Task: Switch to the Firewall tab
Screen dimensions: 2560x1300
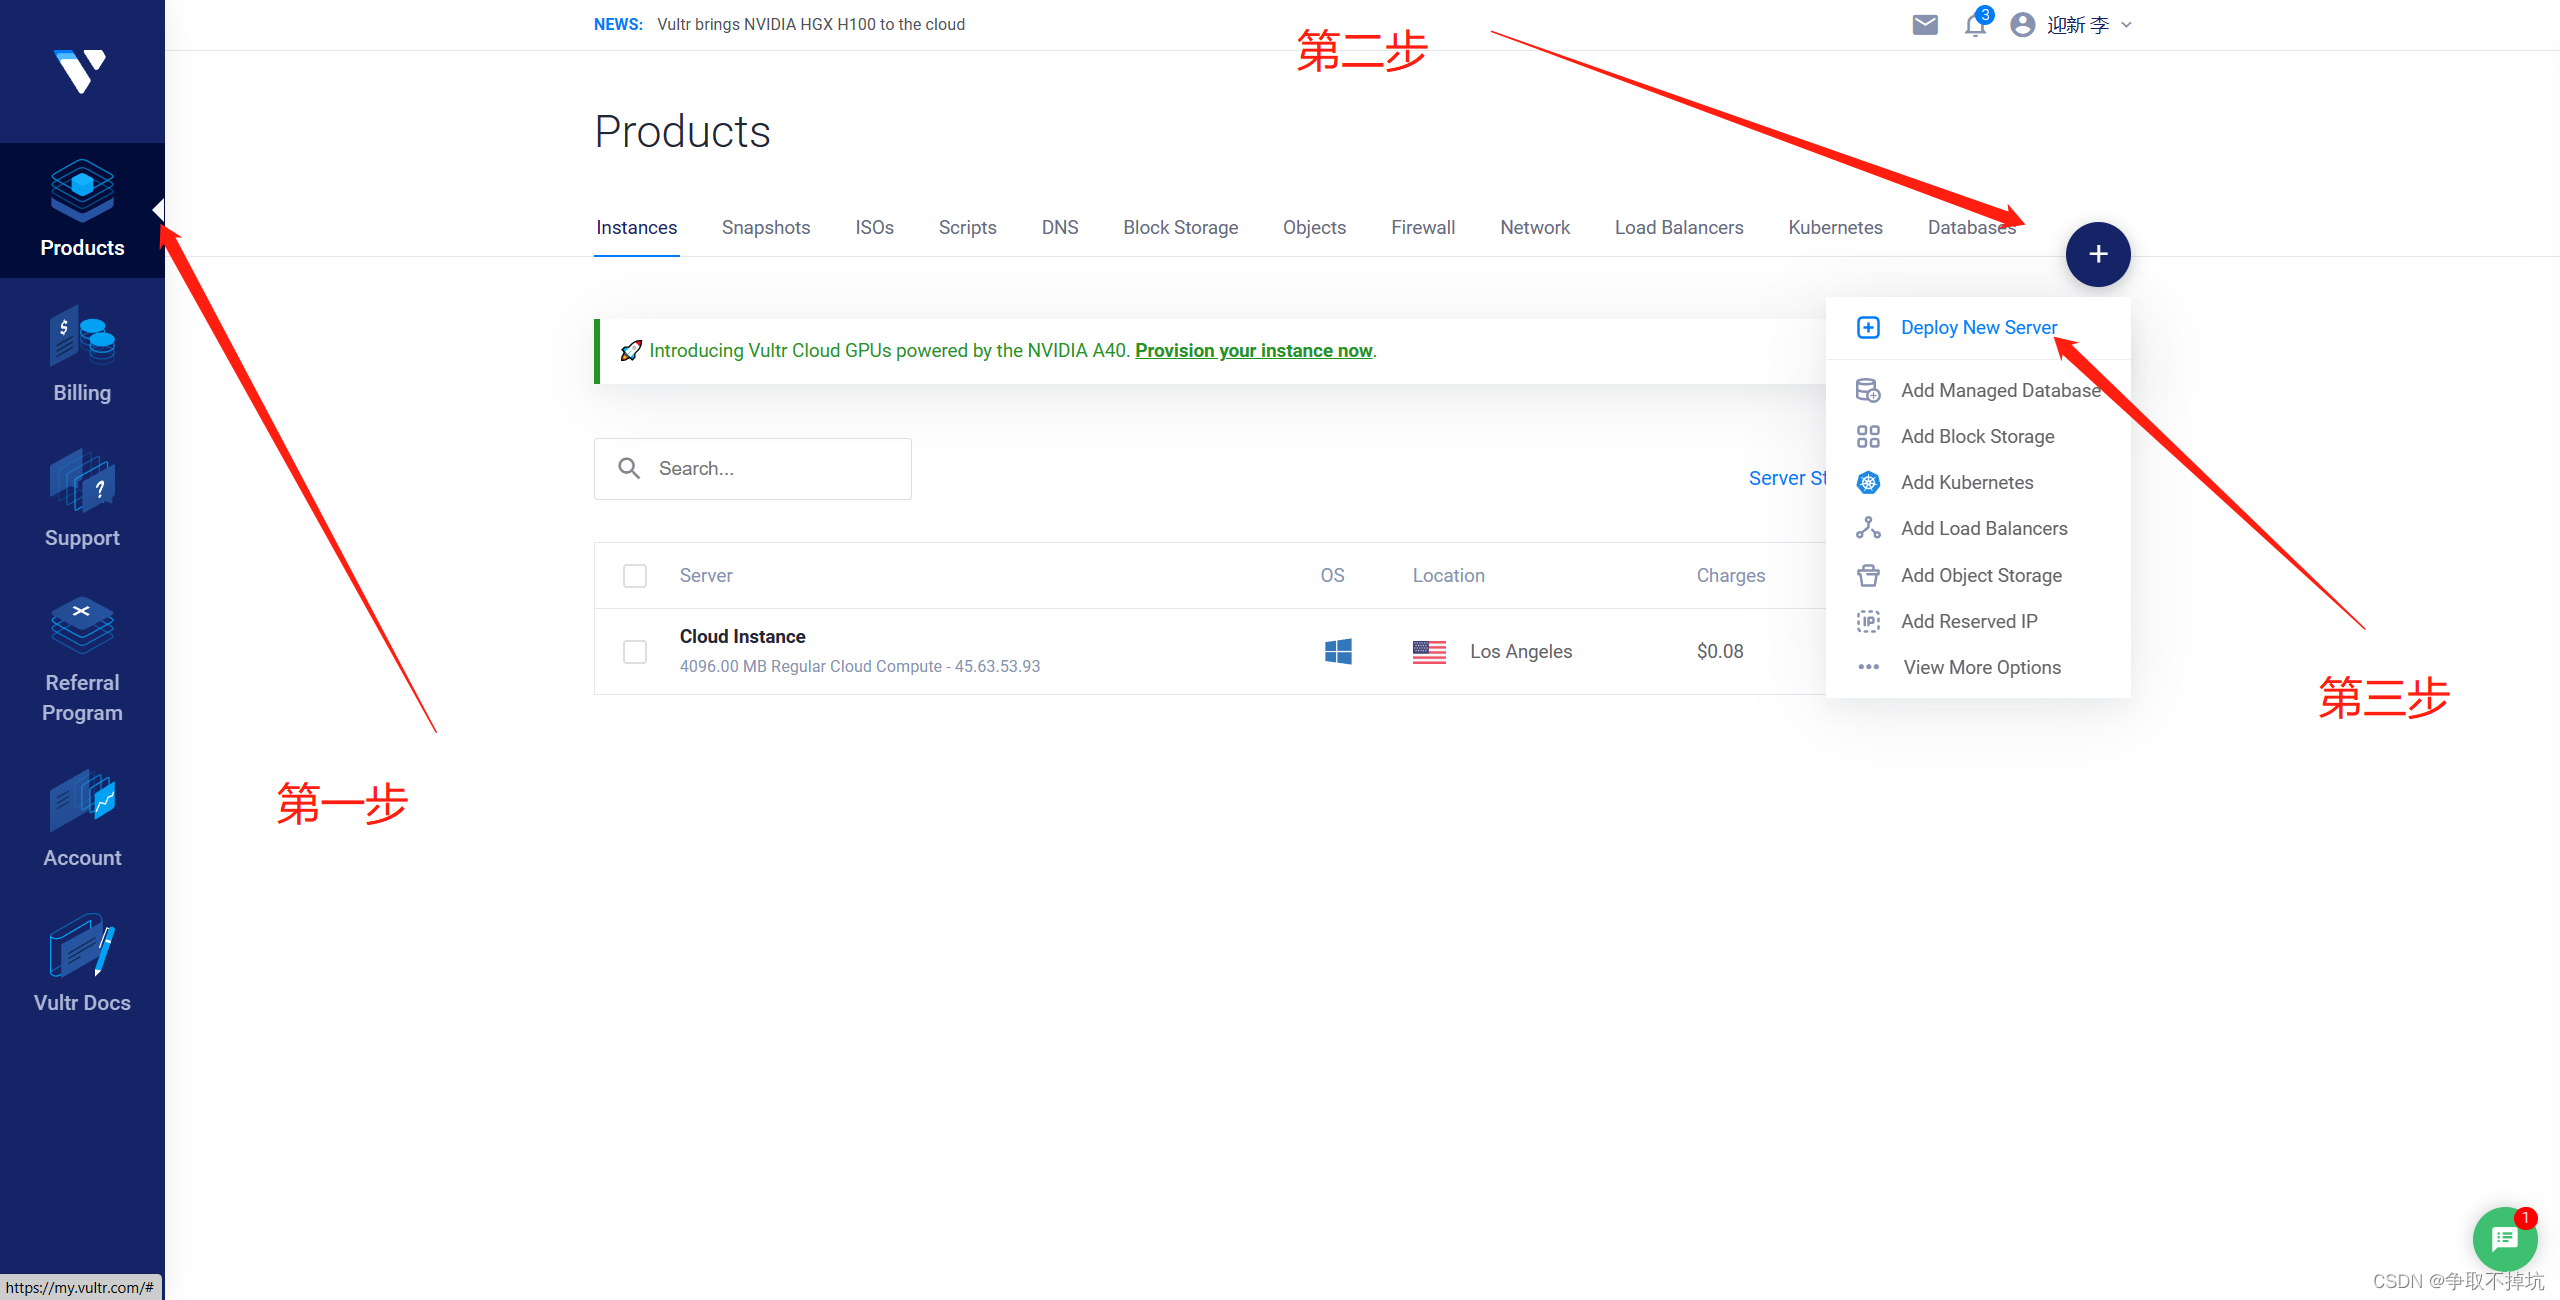Action: tap(1423, 228)
